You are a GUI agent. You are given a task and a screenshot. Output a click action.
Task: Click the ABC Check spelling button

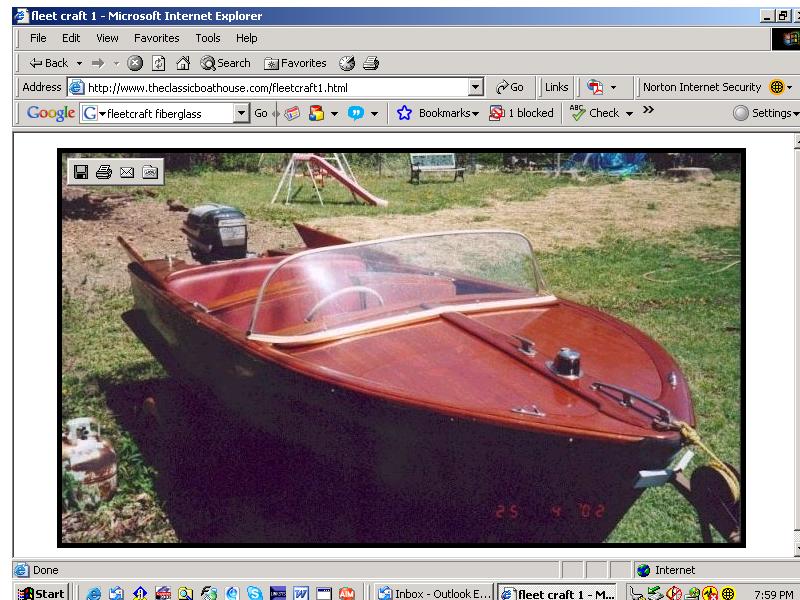tap(594, 113)
